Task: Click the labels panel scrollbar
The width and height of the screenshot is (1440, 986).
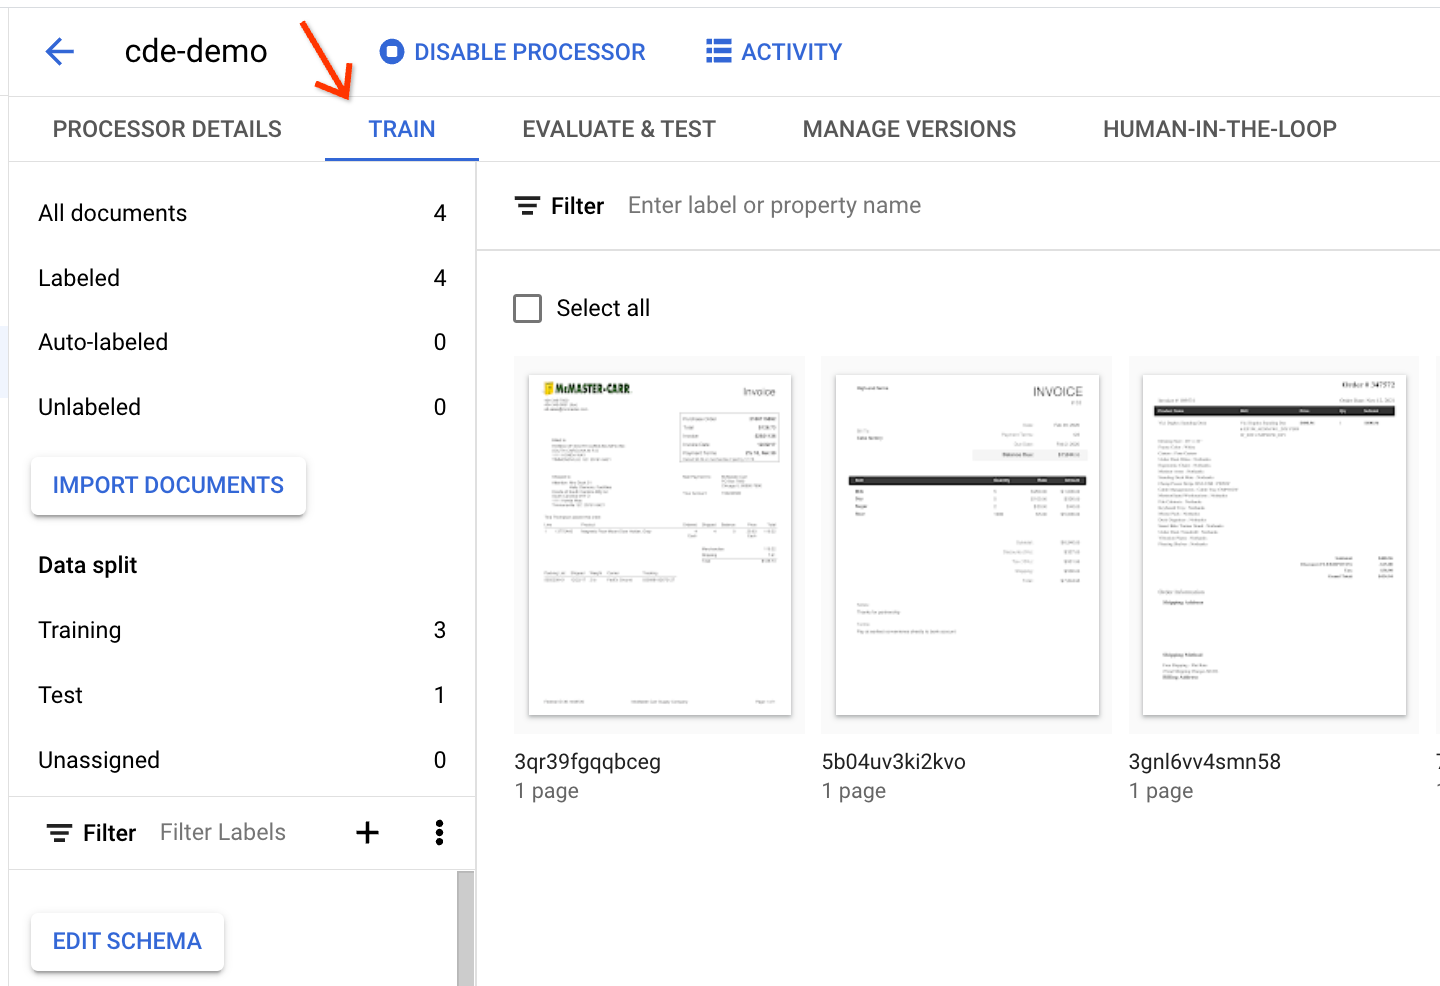Action: pos(465,927)
